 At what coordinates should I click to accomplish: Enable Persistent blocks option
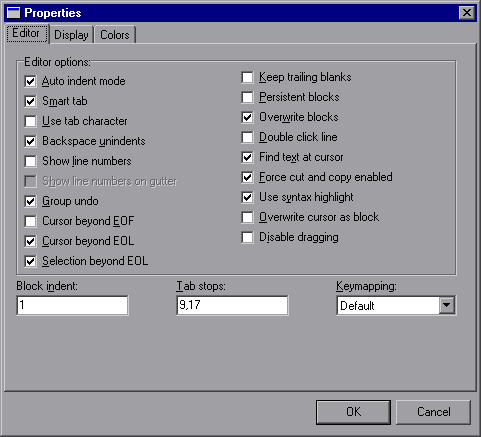point(247,97)
